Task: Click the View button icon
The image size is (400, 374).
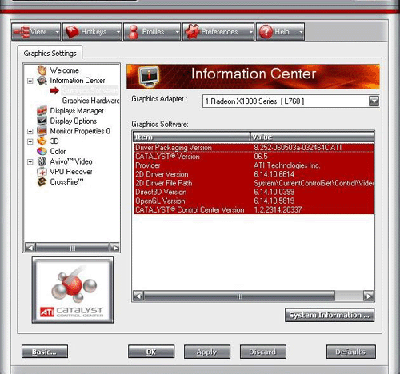Action: [22, 32]
